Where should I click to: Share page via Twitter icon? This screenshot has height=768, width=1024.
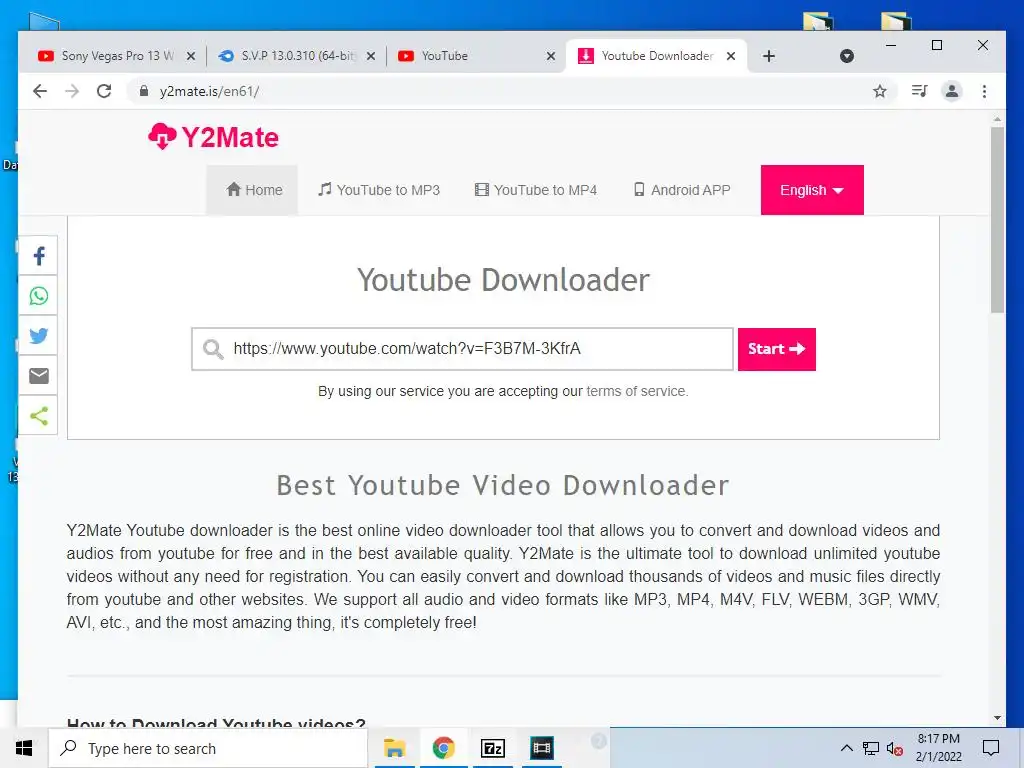[39, 336]
